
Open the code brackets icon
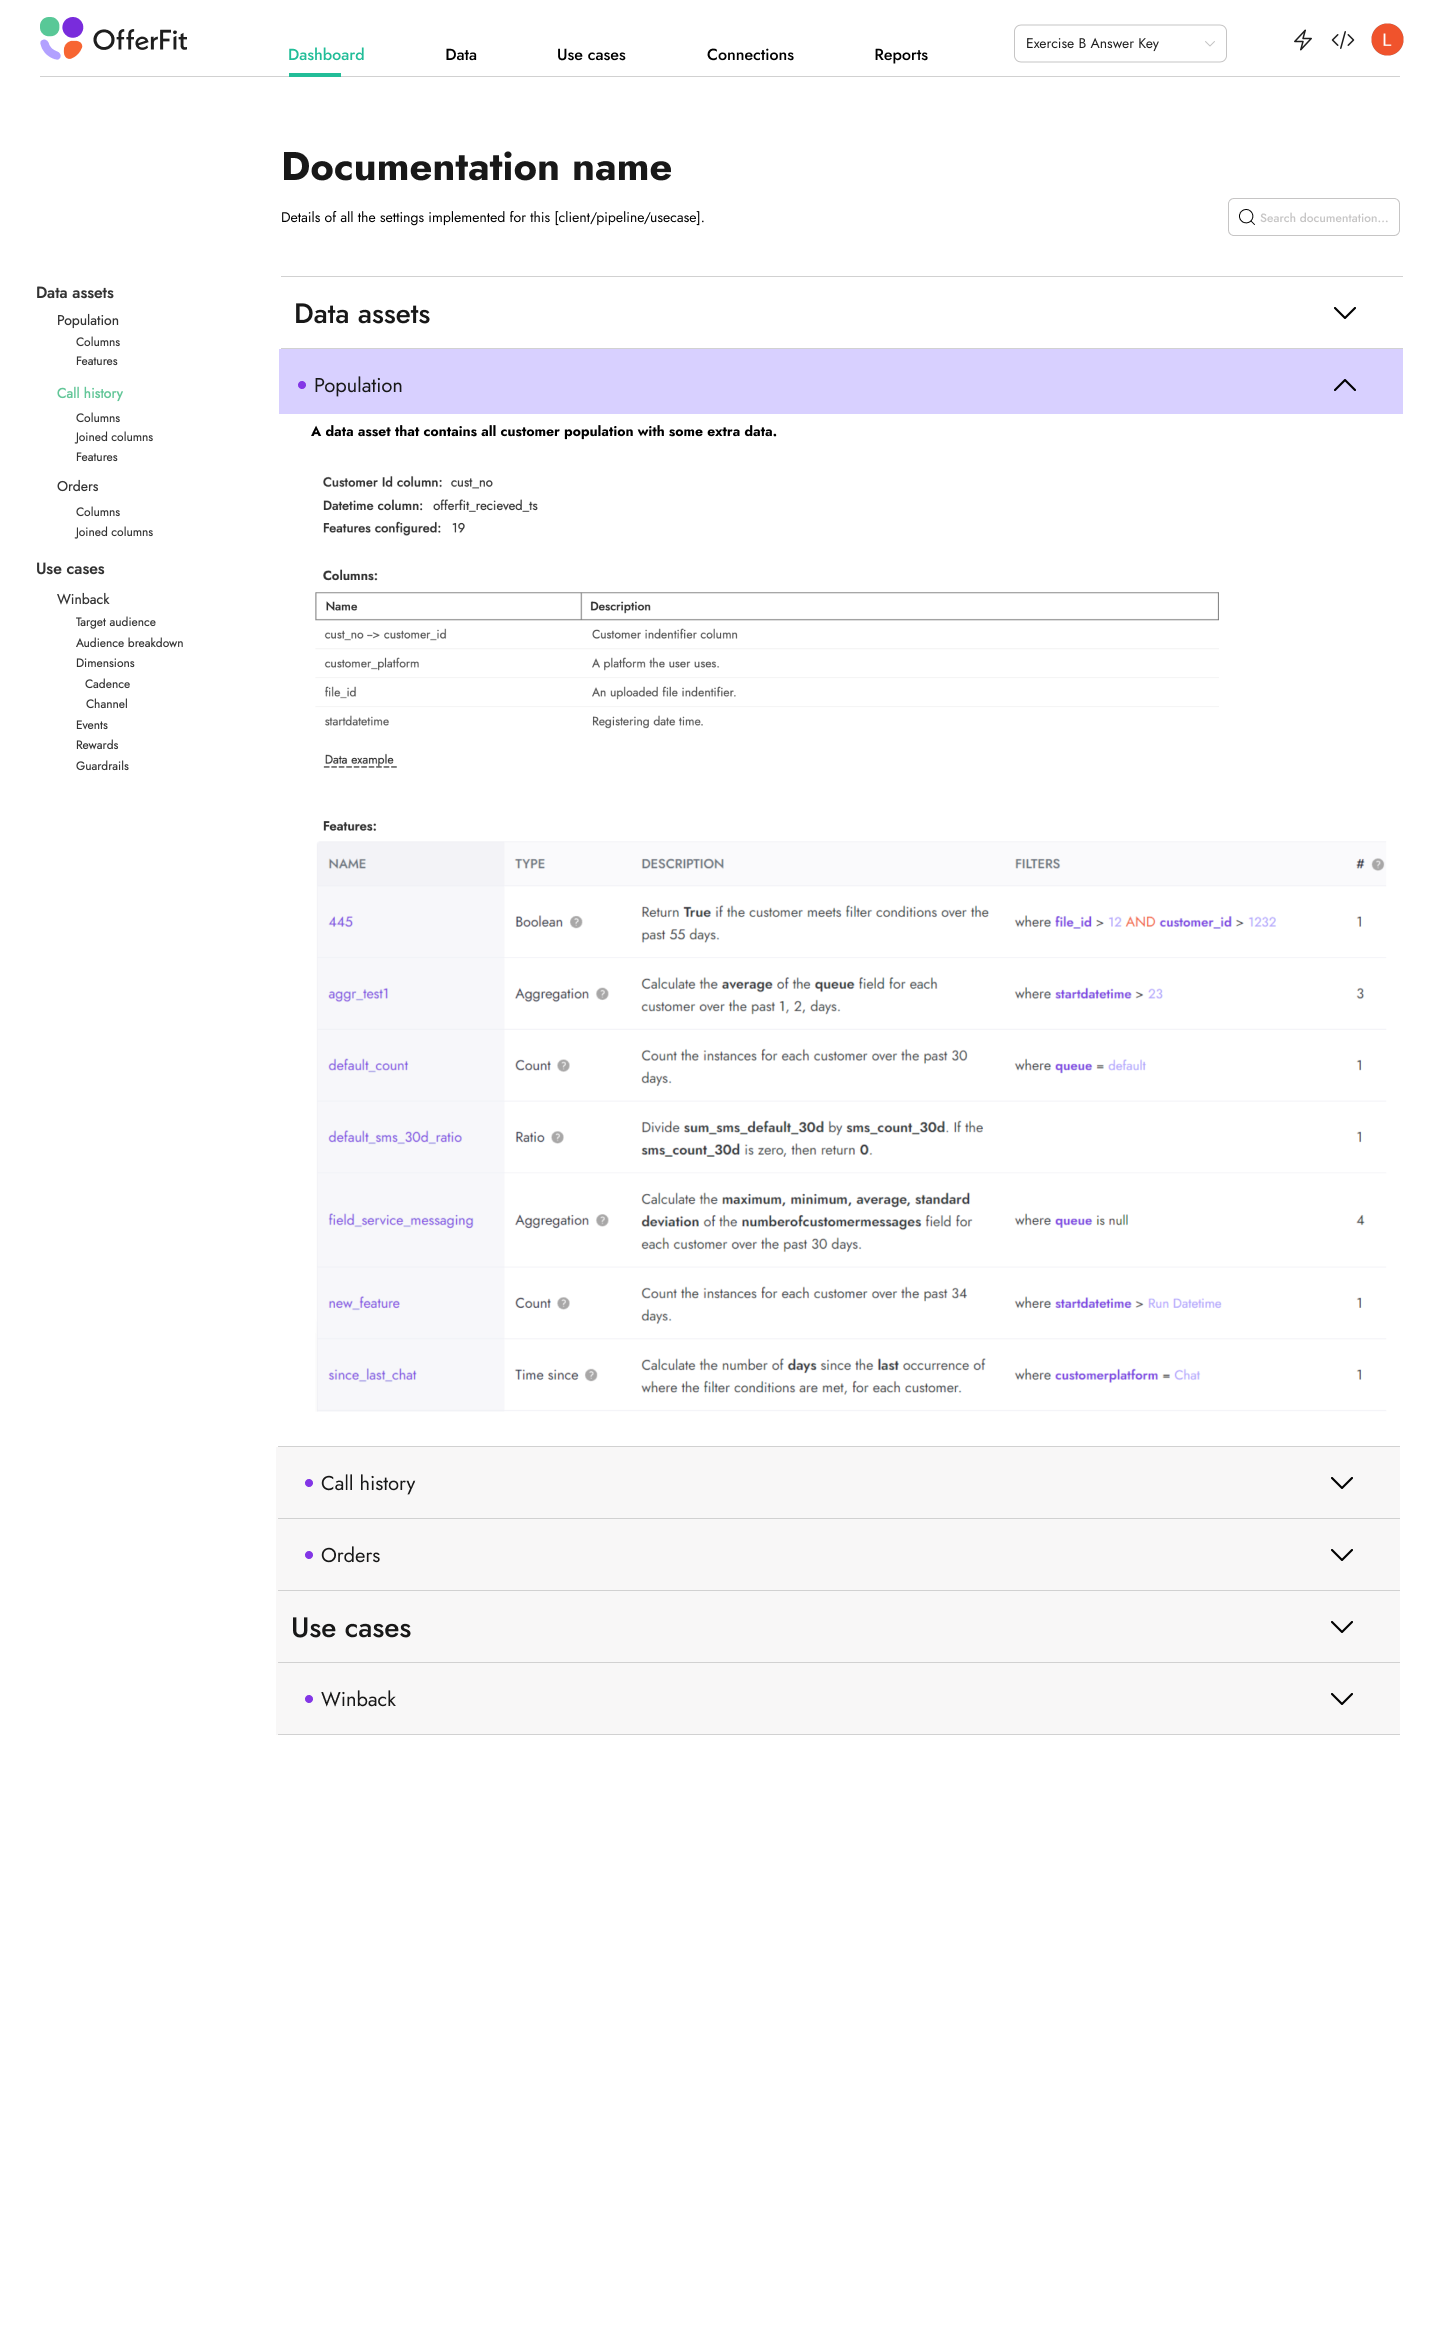click(x=1343, y=40)
